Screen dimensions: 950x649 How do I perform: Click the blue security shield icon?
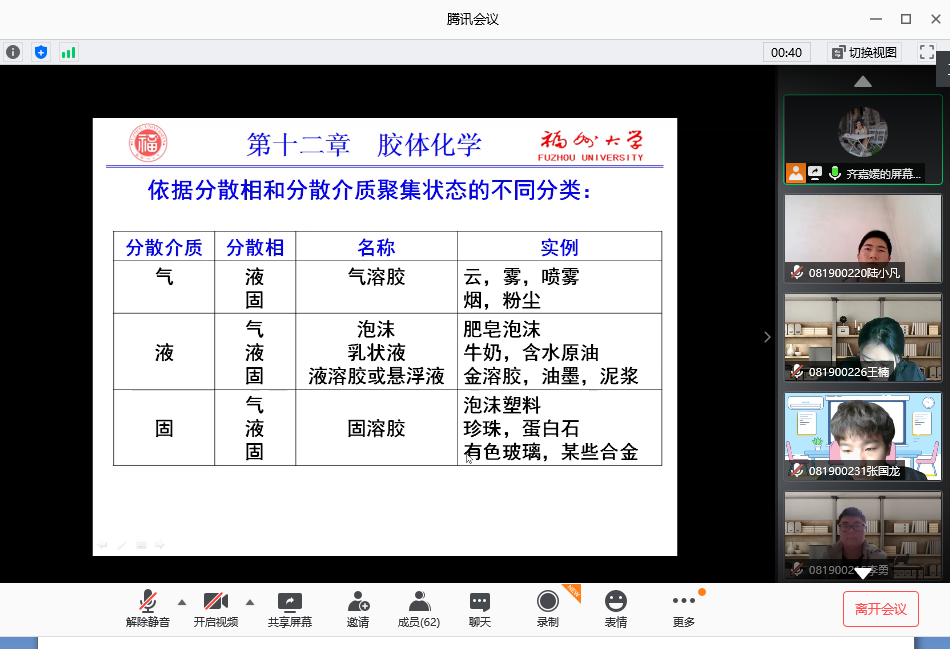[x=41, y=52]
